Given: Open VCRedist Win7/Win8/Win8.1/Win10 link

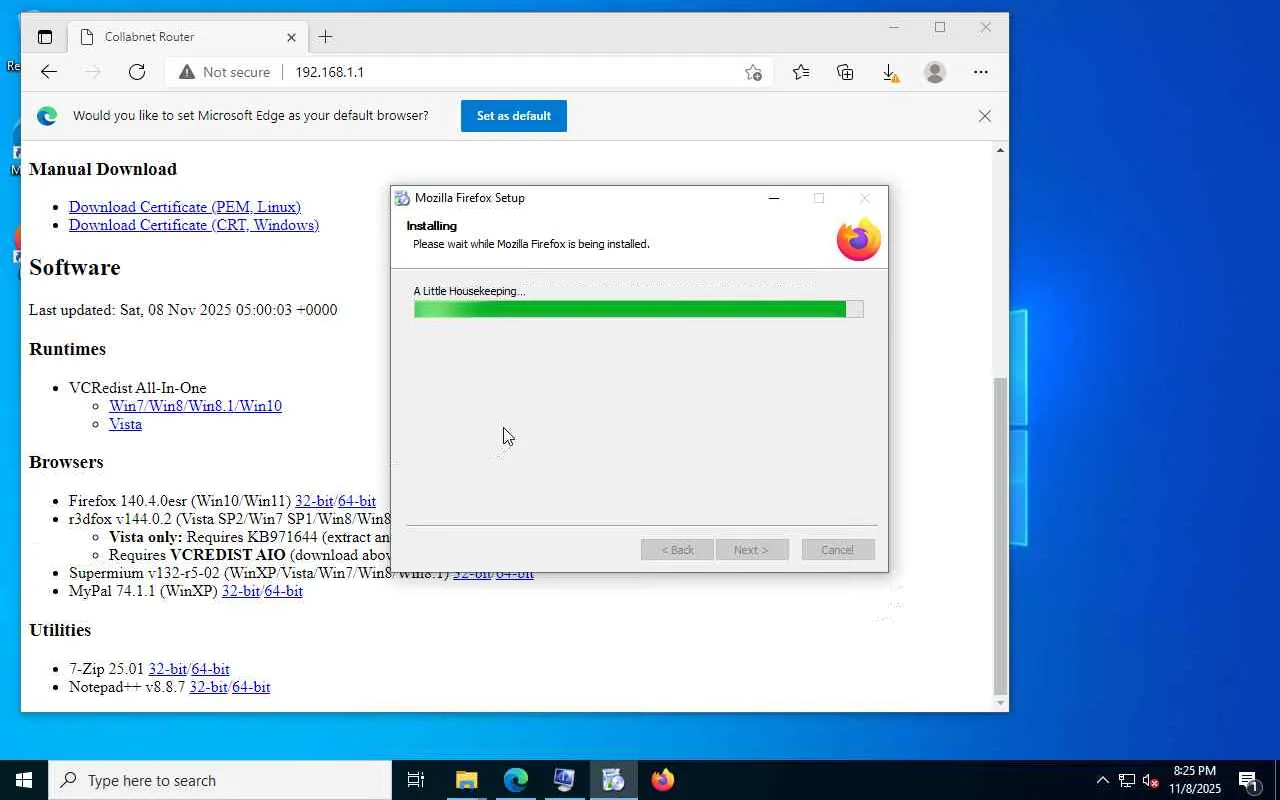Looking at the screenshot, I should [195, 406].
